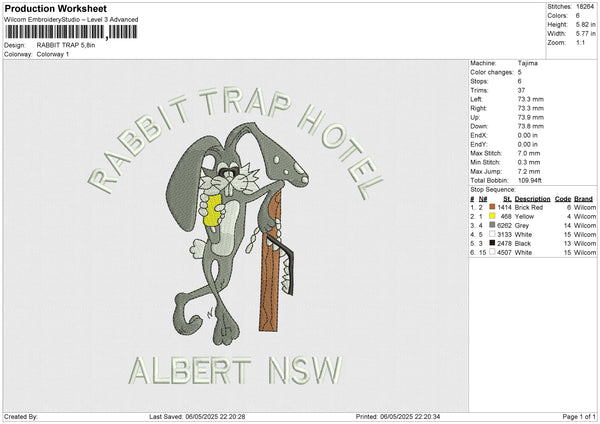Click the white swatch in the 3133 row
The height and width of the screenshot is (424, 600).
[x=492, y=234]
